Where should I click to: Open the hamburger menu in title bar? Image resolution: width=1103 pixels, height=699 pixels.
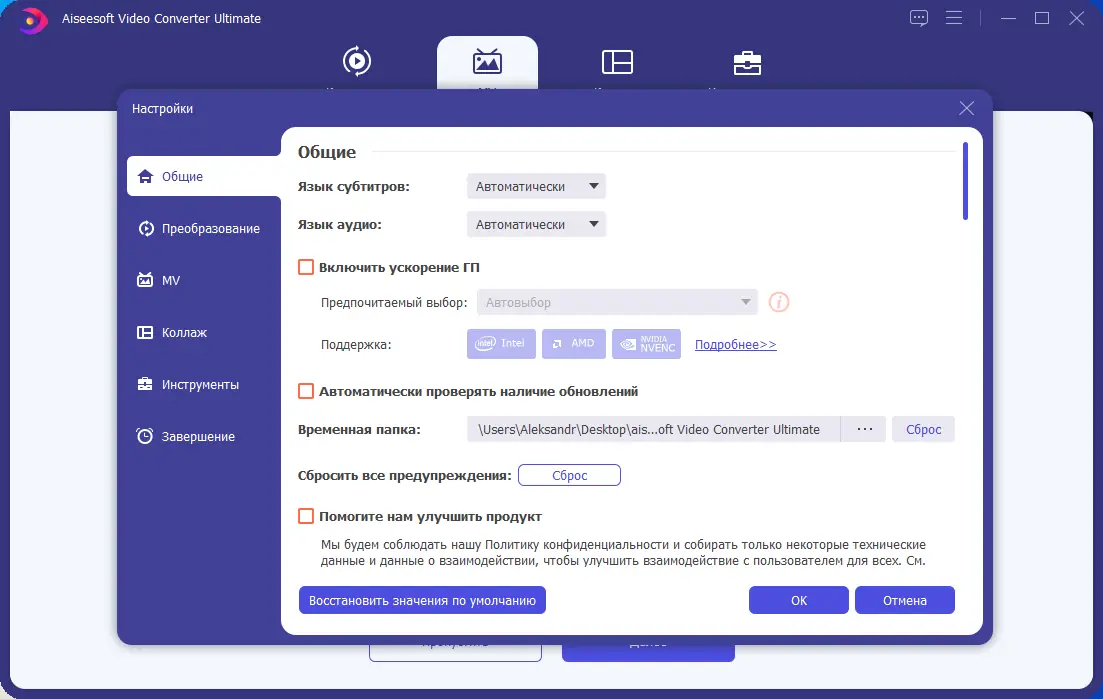(x=954, y=17)
